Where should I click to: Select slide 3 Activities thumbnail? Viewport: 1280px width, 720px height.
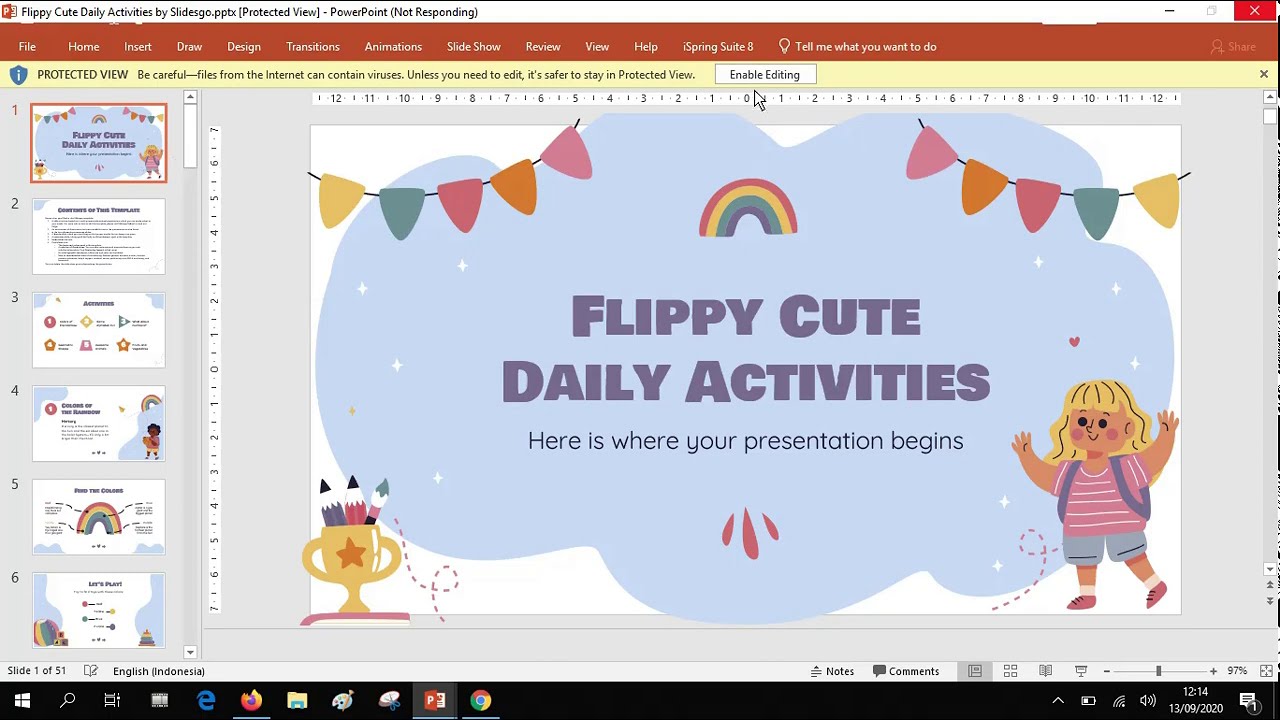(x=99, y=330)
